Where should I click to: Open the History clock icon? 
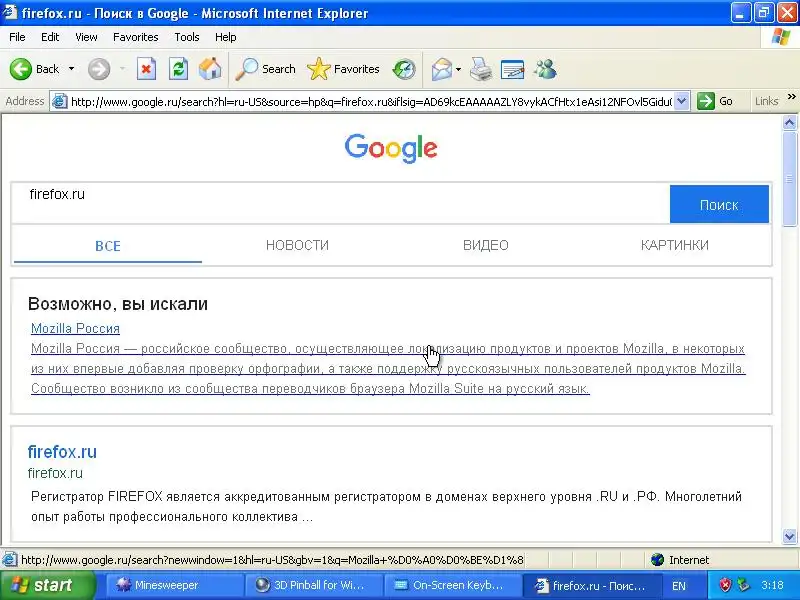point(404,69)
